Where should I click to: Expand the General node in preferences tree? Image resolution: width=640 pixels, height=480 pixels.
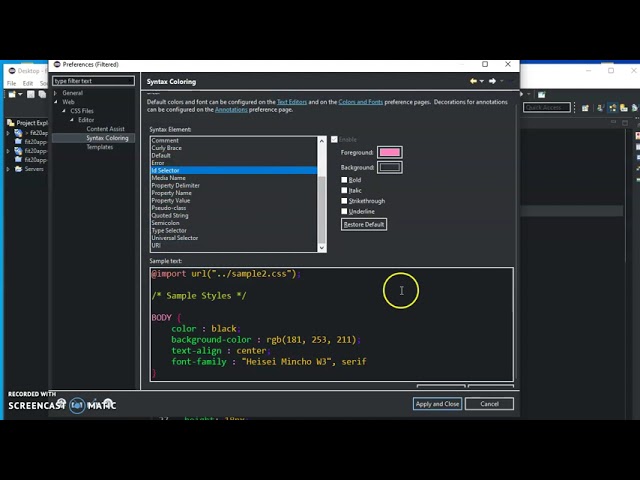tap(56, 93)
